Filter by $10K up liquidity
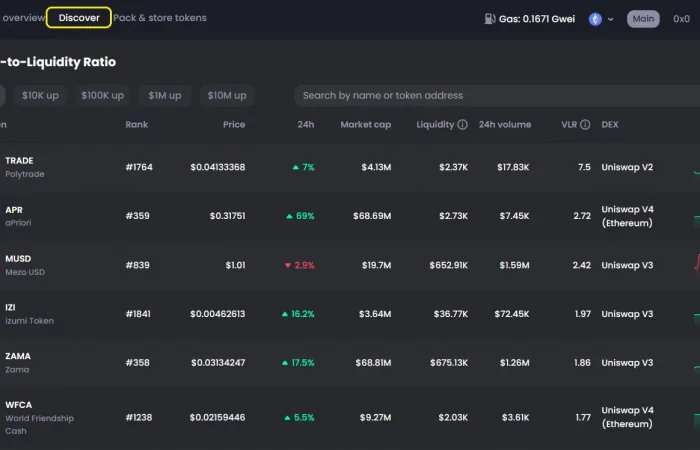The image size is (700, 450). (x=40, y=96)
